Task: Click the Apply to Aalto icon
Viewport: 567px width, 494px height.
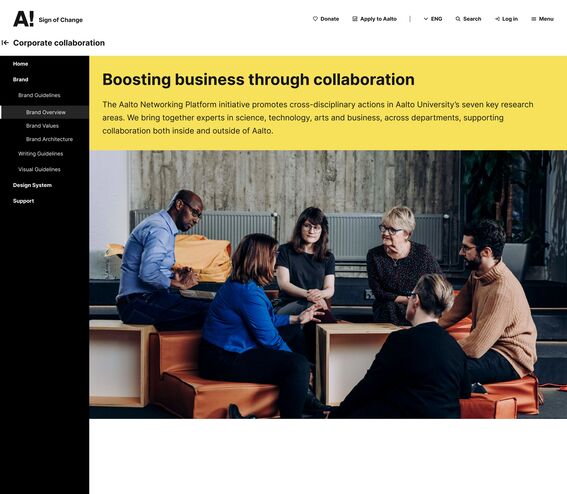Action: pyautogui.click(x=355, y=19)
